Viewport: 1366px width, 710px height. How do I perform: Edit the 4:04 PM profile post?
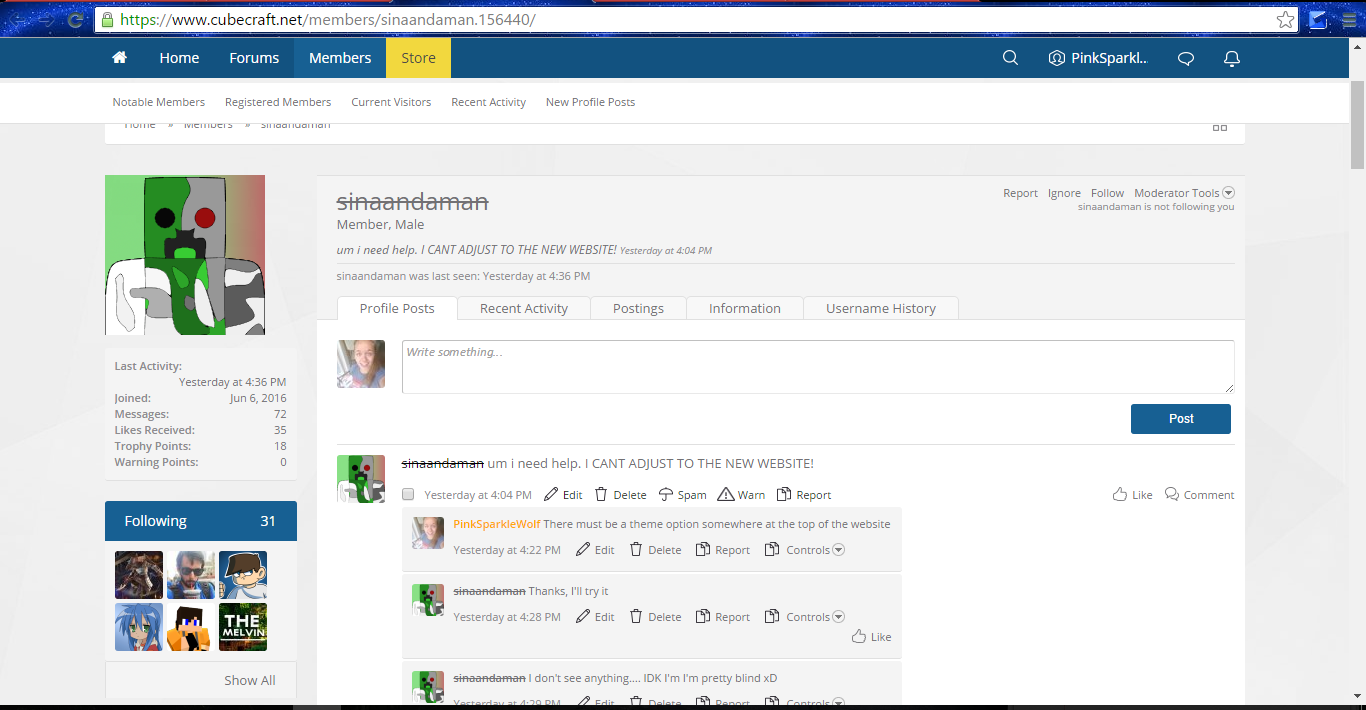(x=563, y=495)
